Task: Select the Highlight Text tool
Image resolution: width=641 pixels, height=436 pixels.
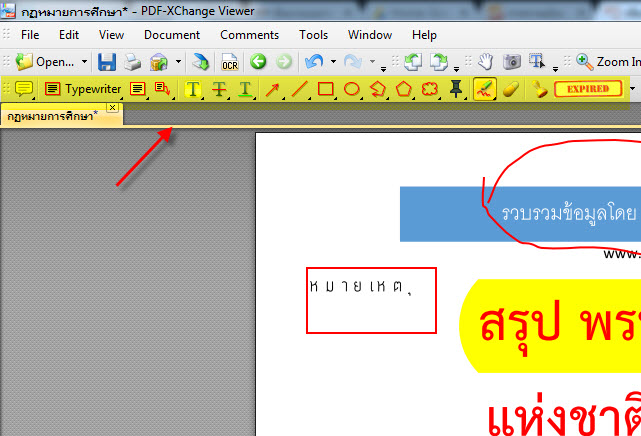Action: [193, 89]
